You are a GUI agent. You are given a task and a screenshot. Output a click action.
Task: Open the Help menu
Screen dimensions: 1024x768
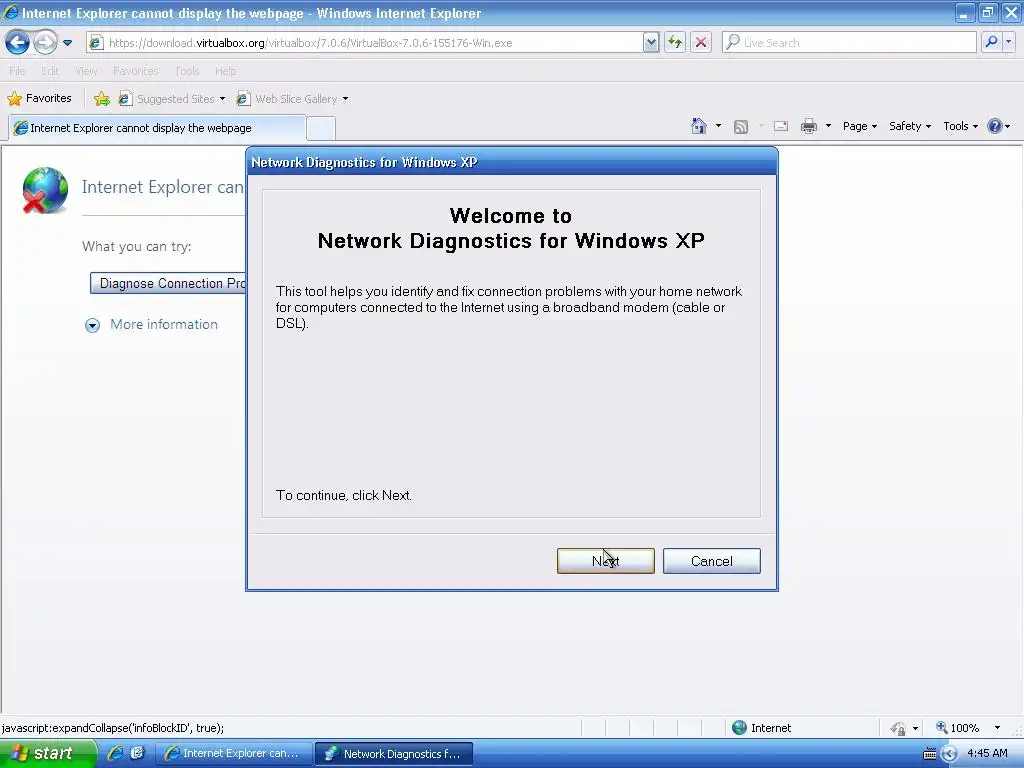(225, 71)
